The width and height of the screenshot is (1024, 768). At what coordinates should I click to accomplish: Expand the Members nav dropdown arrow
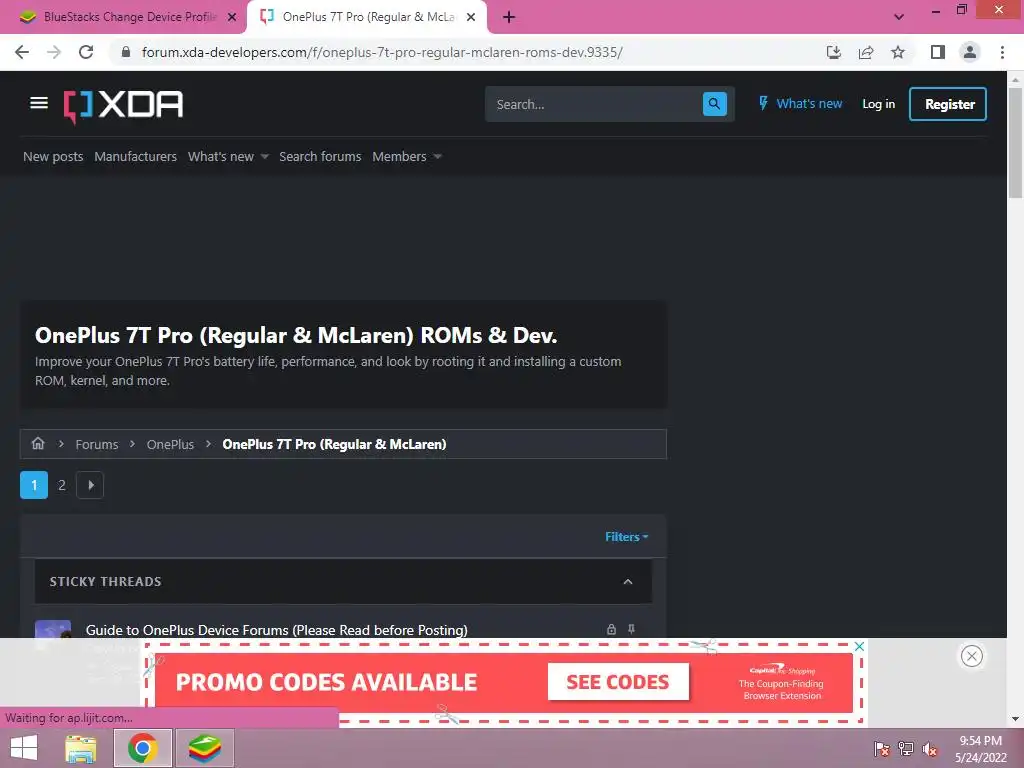click(438, 157)
